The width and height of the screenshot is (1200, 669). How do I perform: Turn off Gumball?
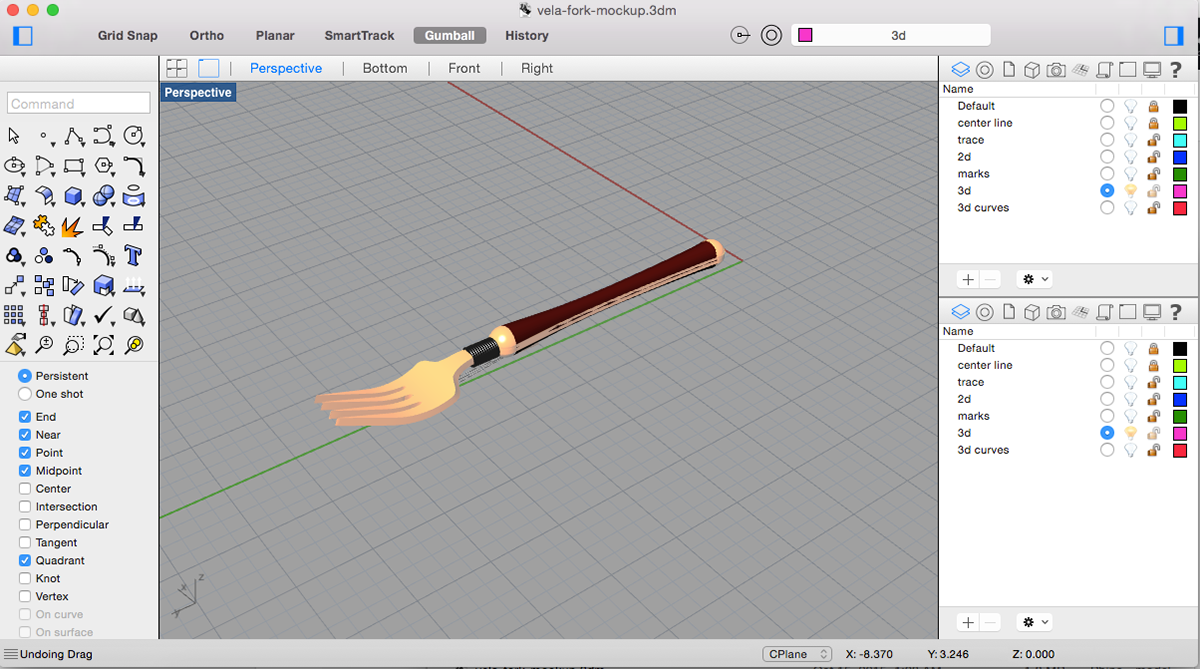pos(450,36)
